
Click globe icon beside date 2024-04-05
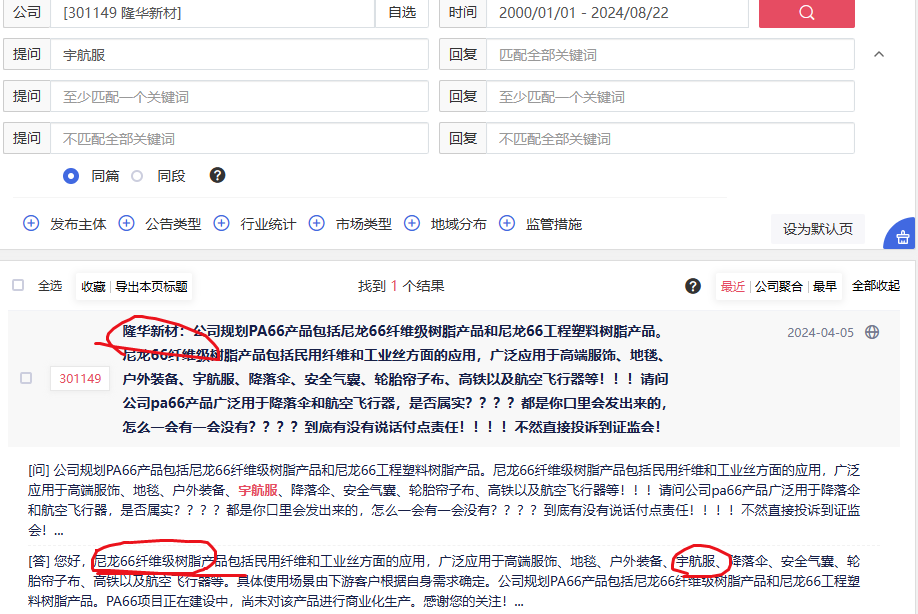872,332
